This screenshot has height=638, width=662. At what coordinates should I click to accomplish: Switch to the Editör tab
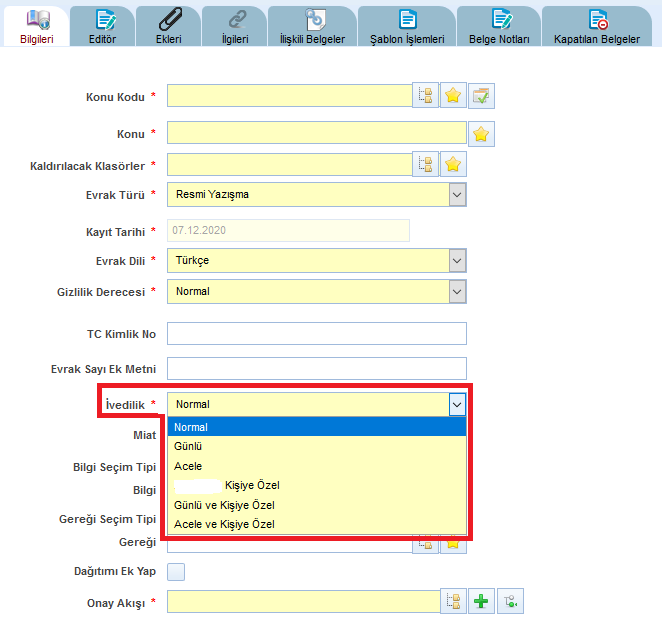click(103, 26)
